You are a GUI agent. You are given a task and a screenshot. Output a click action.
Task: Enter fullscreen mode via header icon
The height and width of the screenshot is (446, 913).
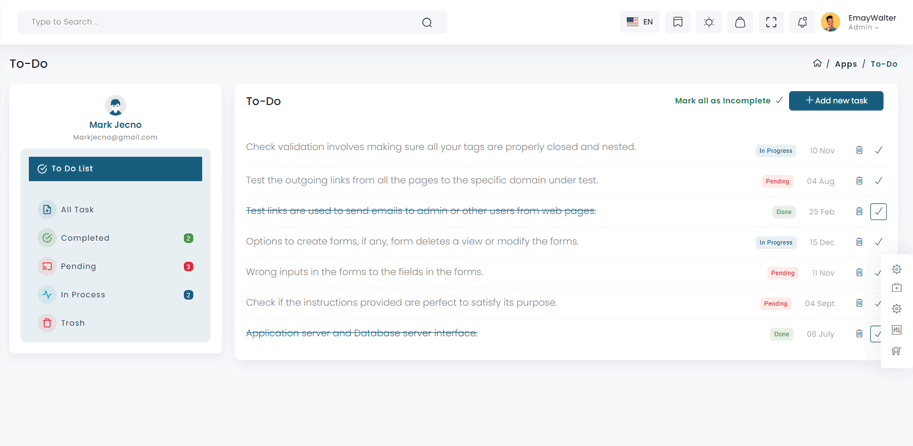click(771, 22)
